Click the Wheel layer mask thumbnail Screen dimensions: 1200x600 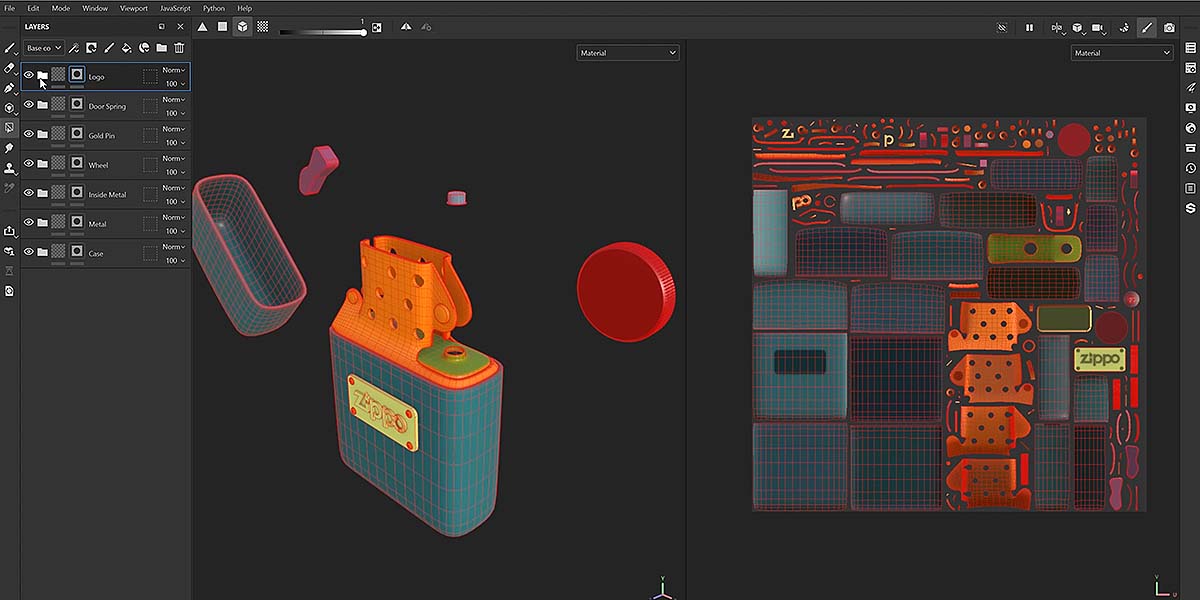click(77, 164)
